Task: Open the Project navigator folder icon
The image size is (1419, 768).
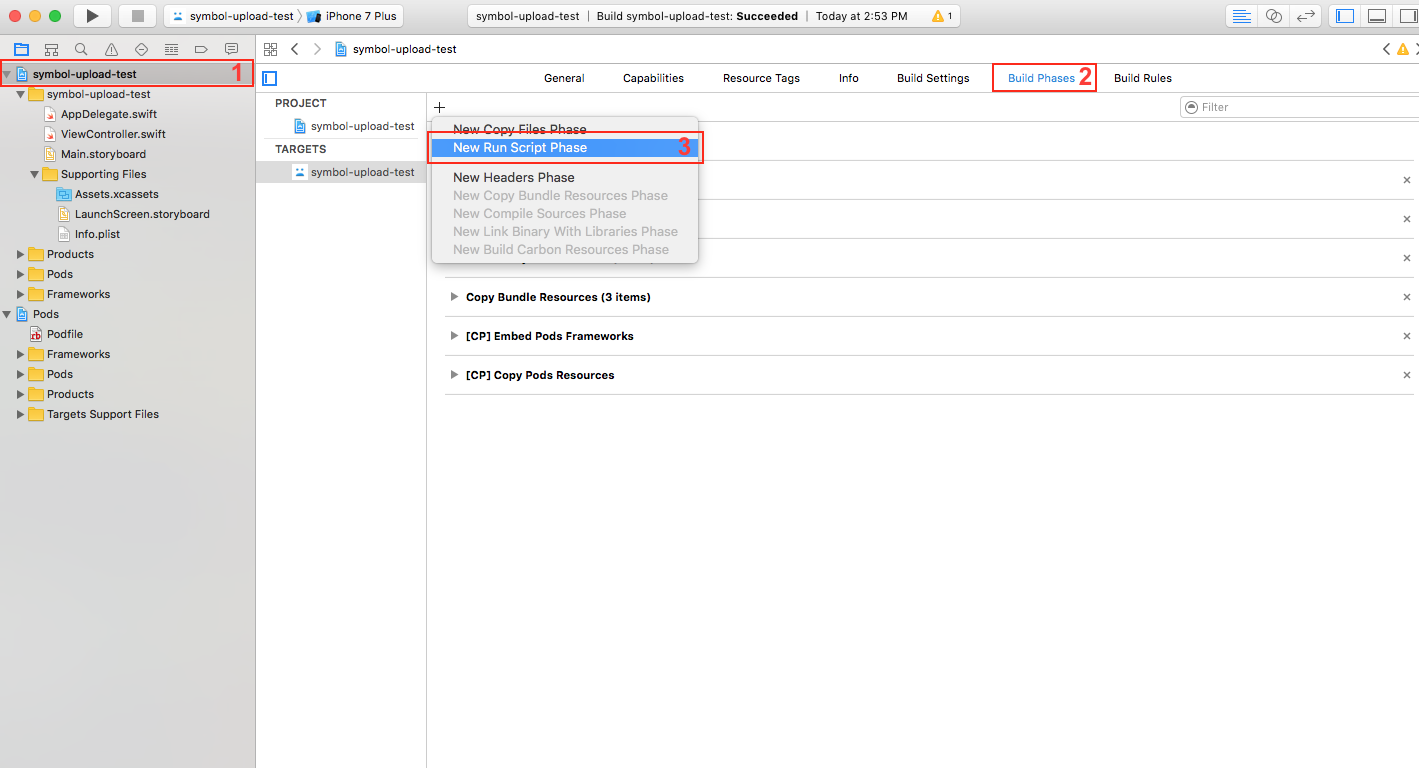Action: (x=21, y=49)
